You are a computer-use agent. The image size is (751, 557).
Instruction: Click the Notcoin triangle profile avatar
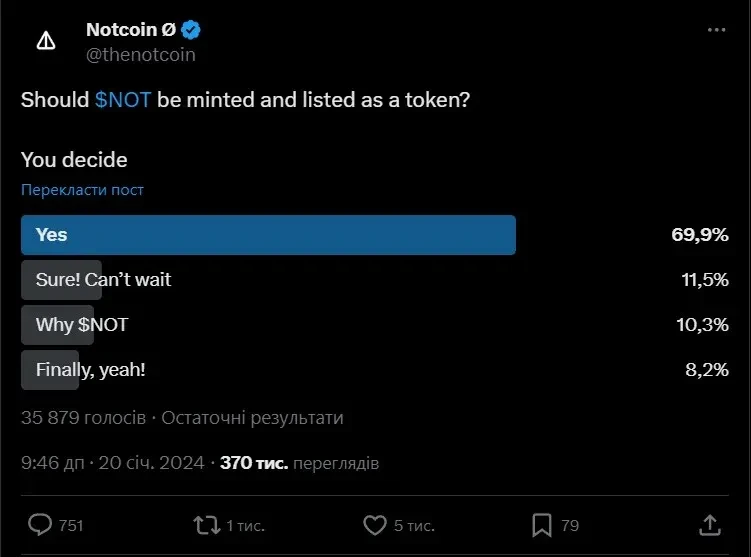[x=46, y=42]
